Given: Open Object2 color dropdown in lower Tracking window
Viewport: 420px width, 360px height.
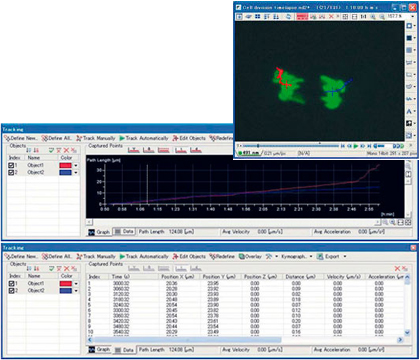Looking at the screenshot, I should pos(76,291).
